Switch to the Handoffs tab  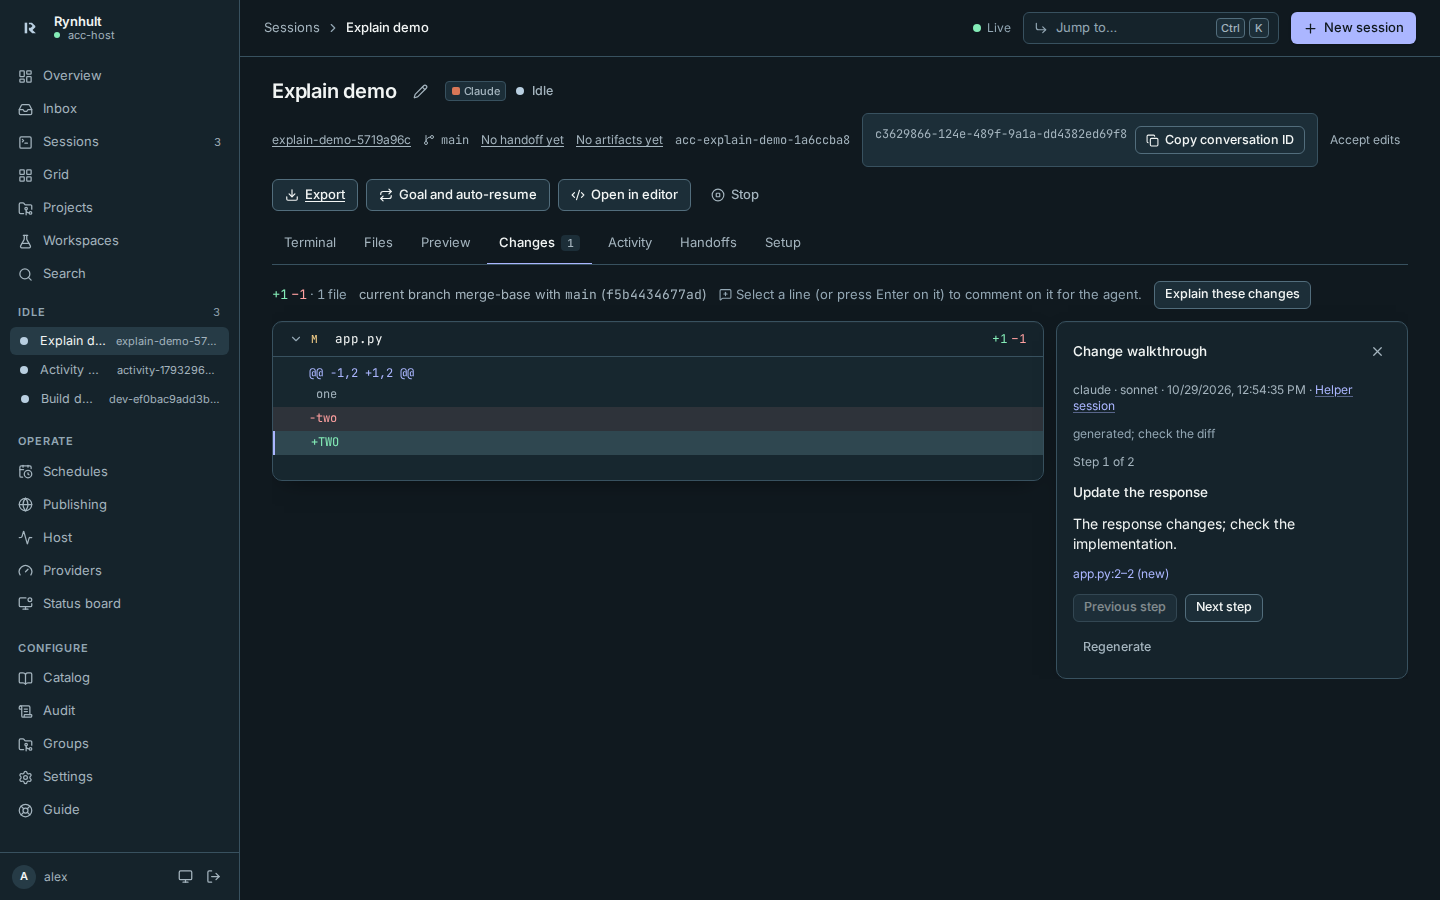(x=708, y=243)
